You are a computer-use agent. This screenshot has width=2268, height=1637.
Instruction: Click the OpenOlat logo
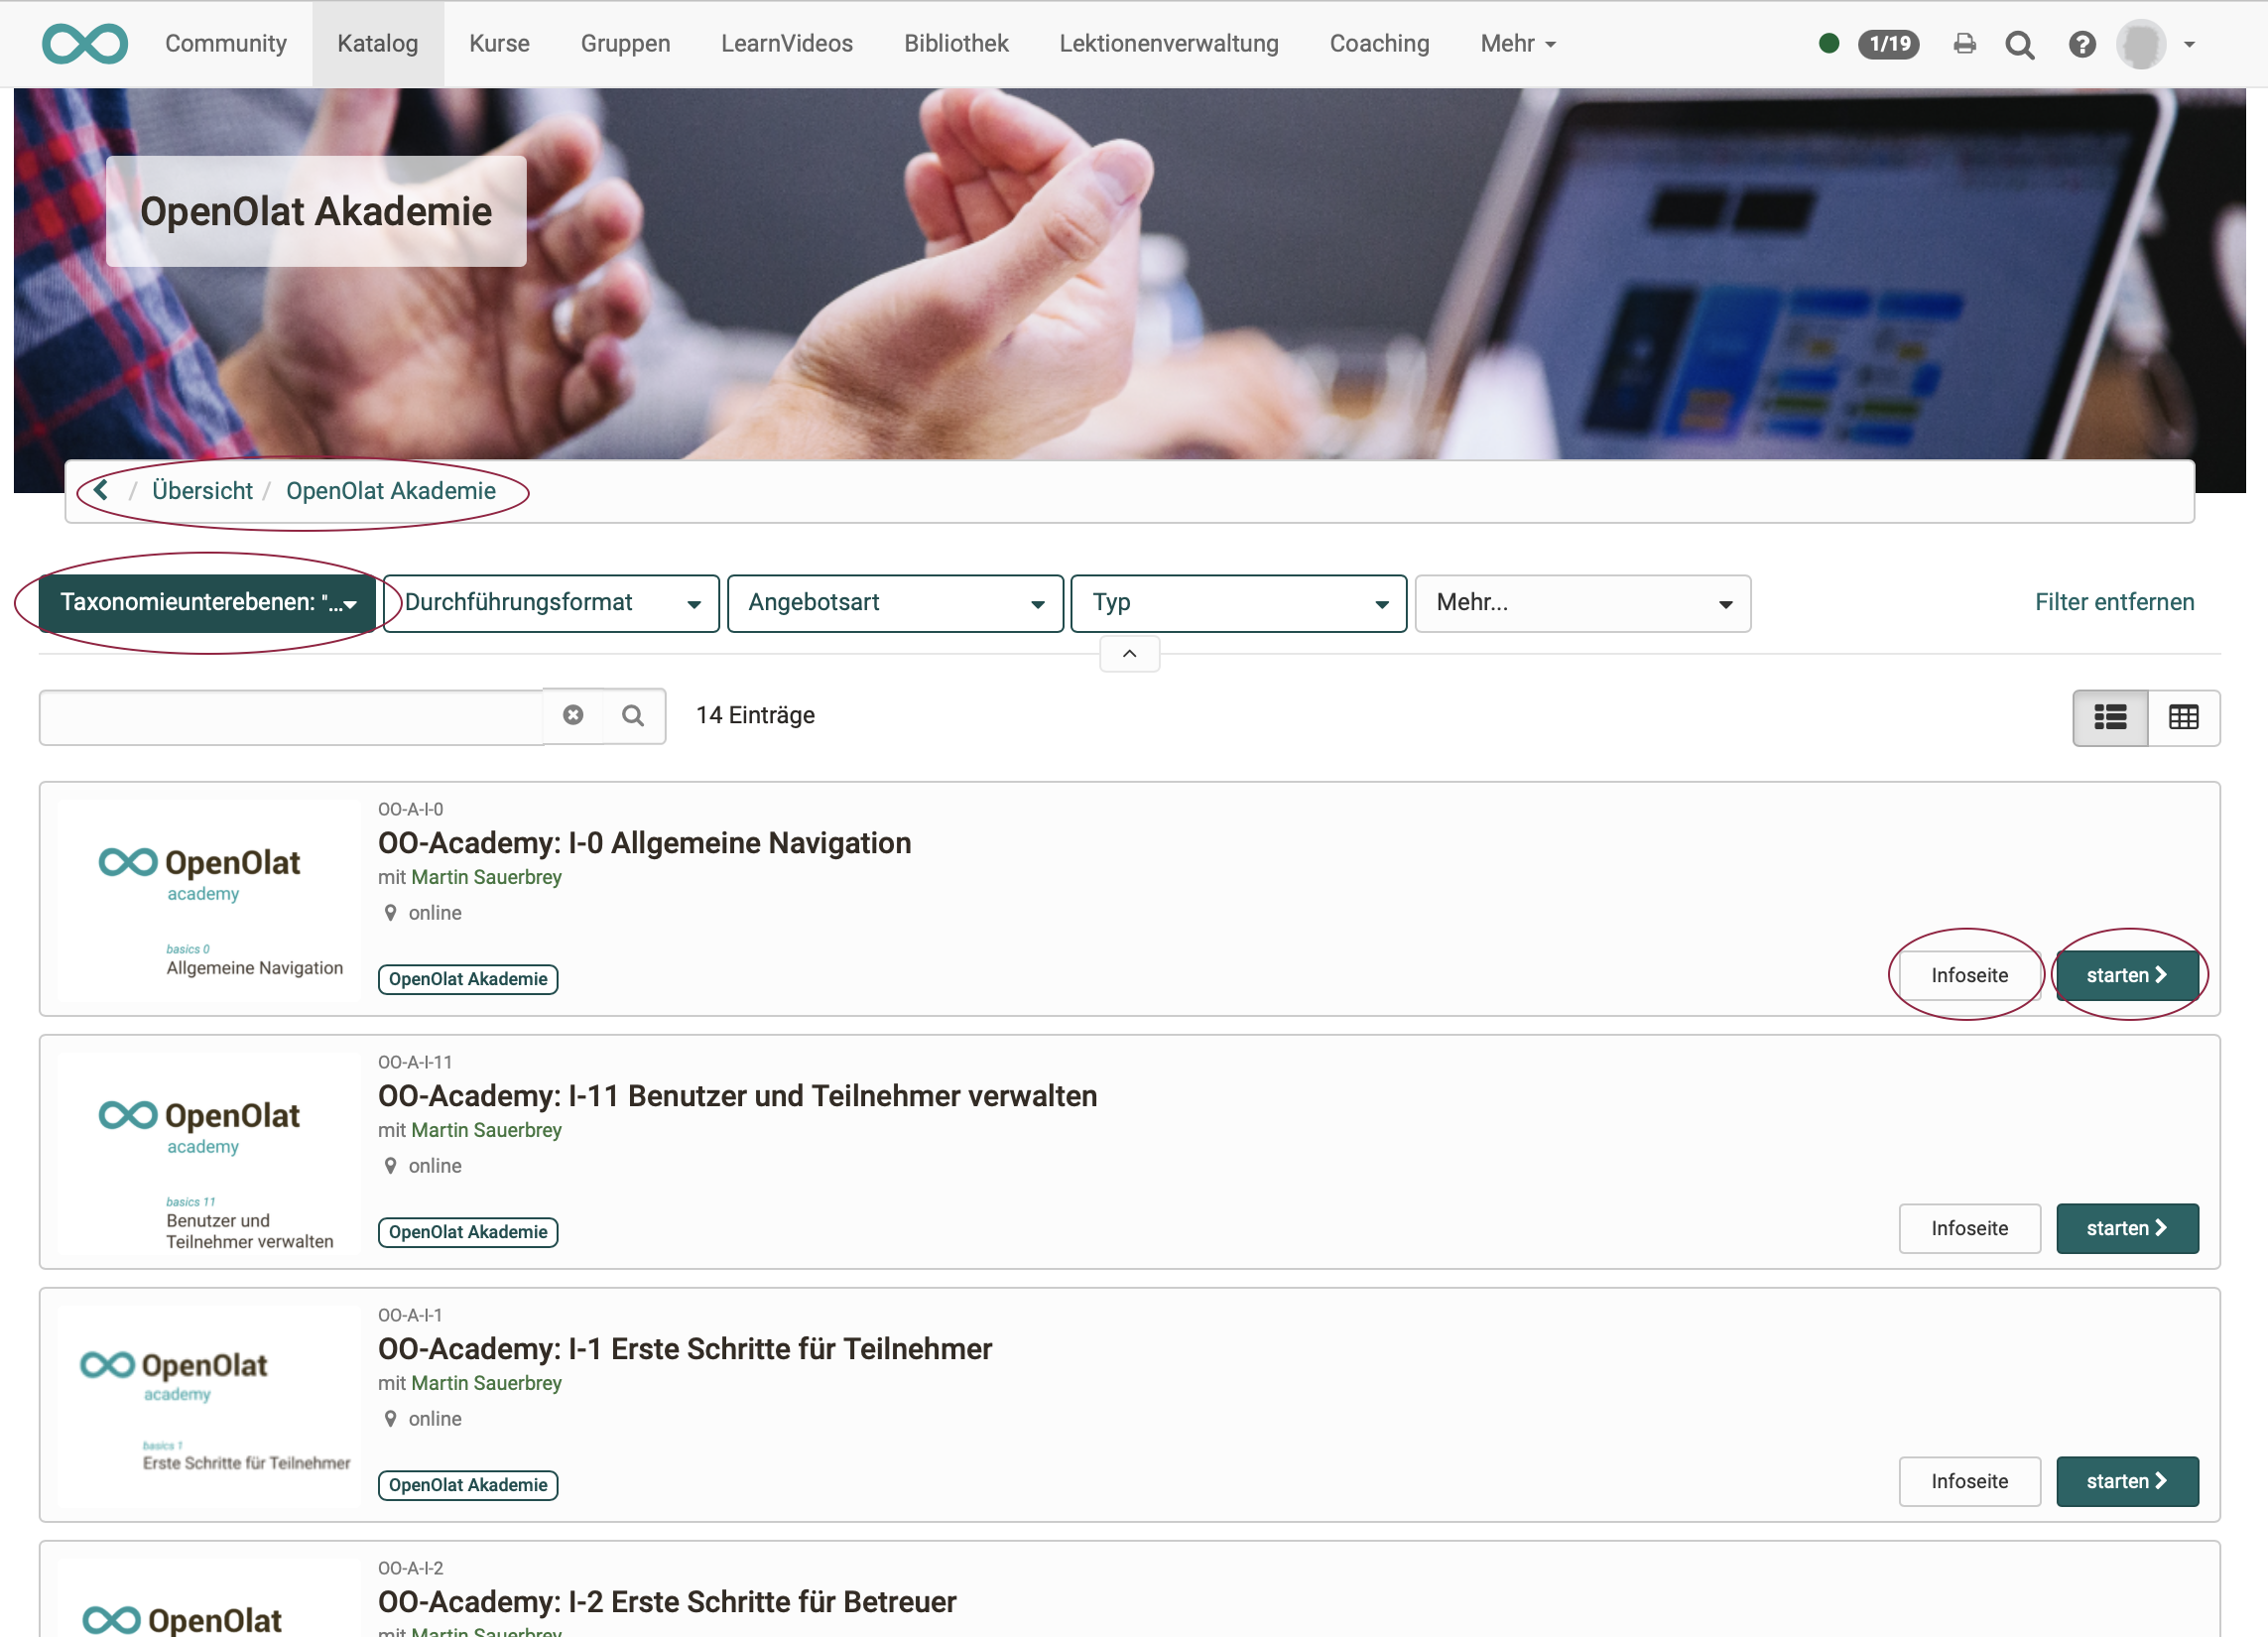point(84,43)
